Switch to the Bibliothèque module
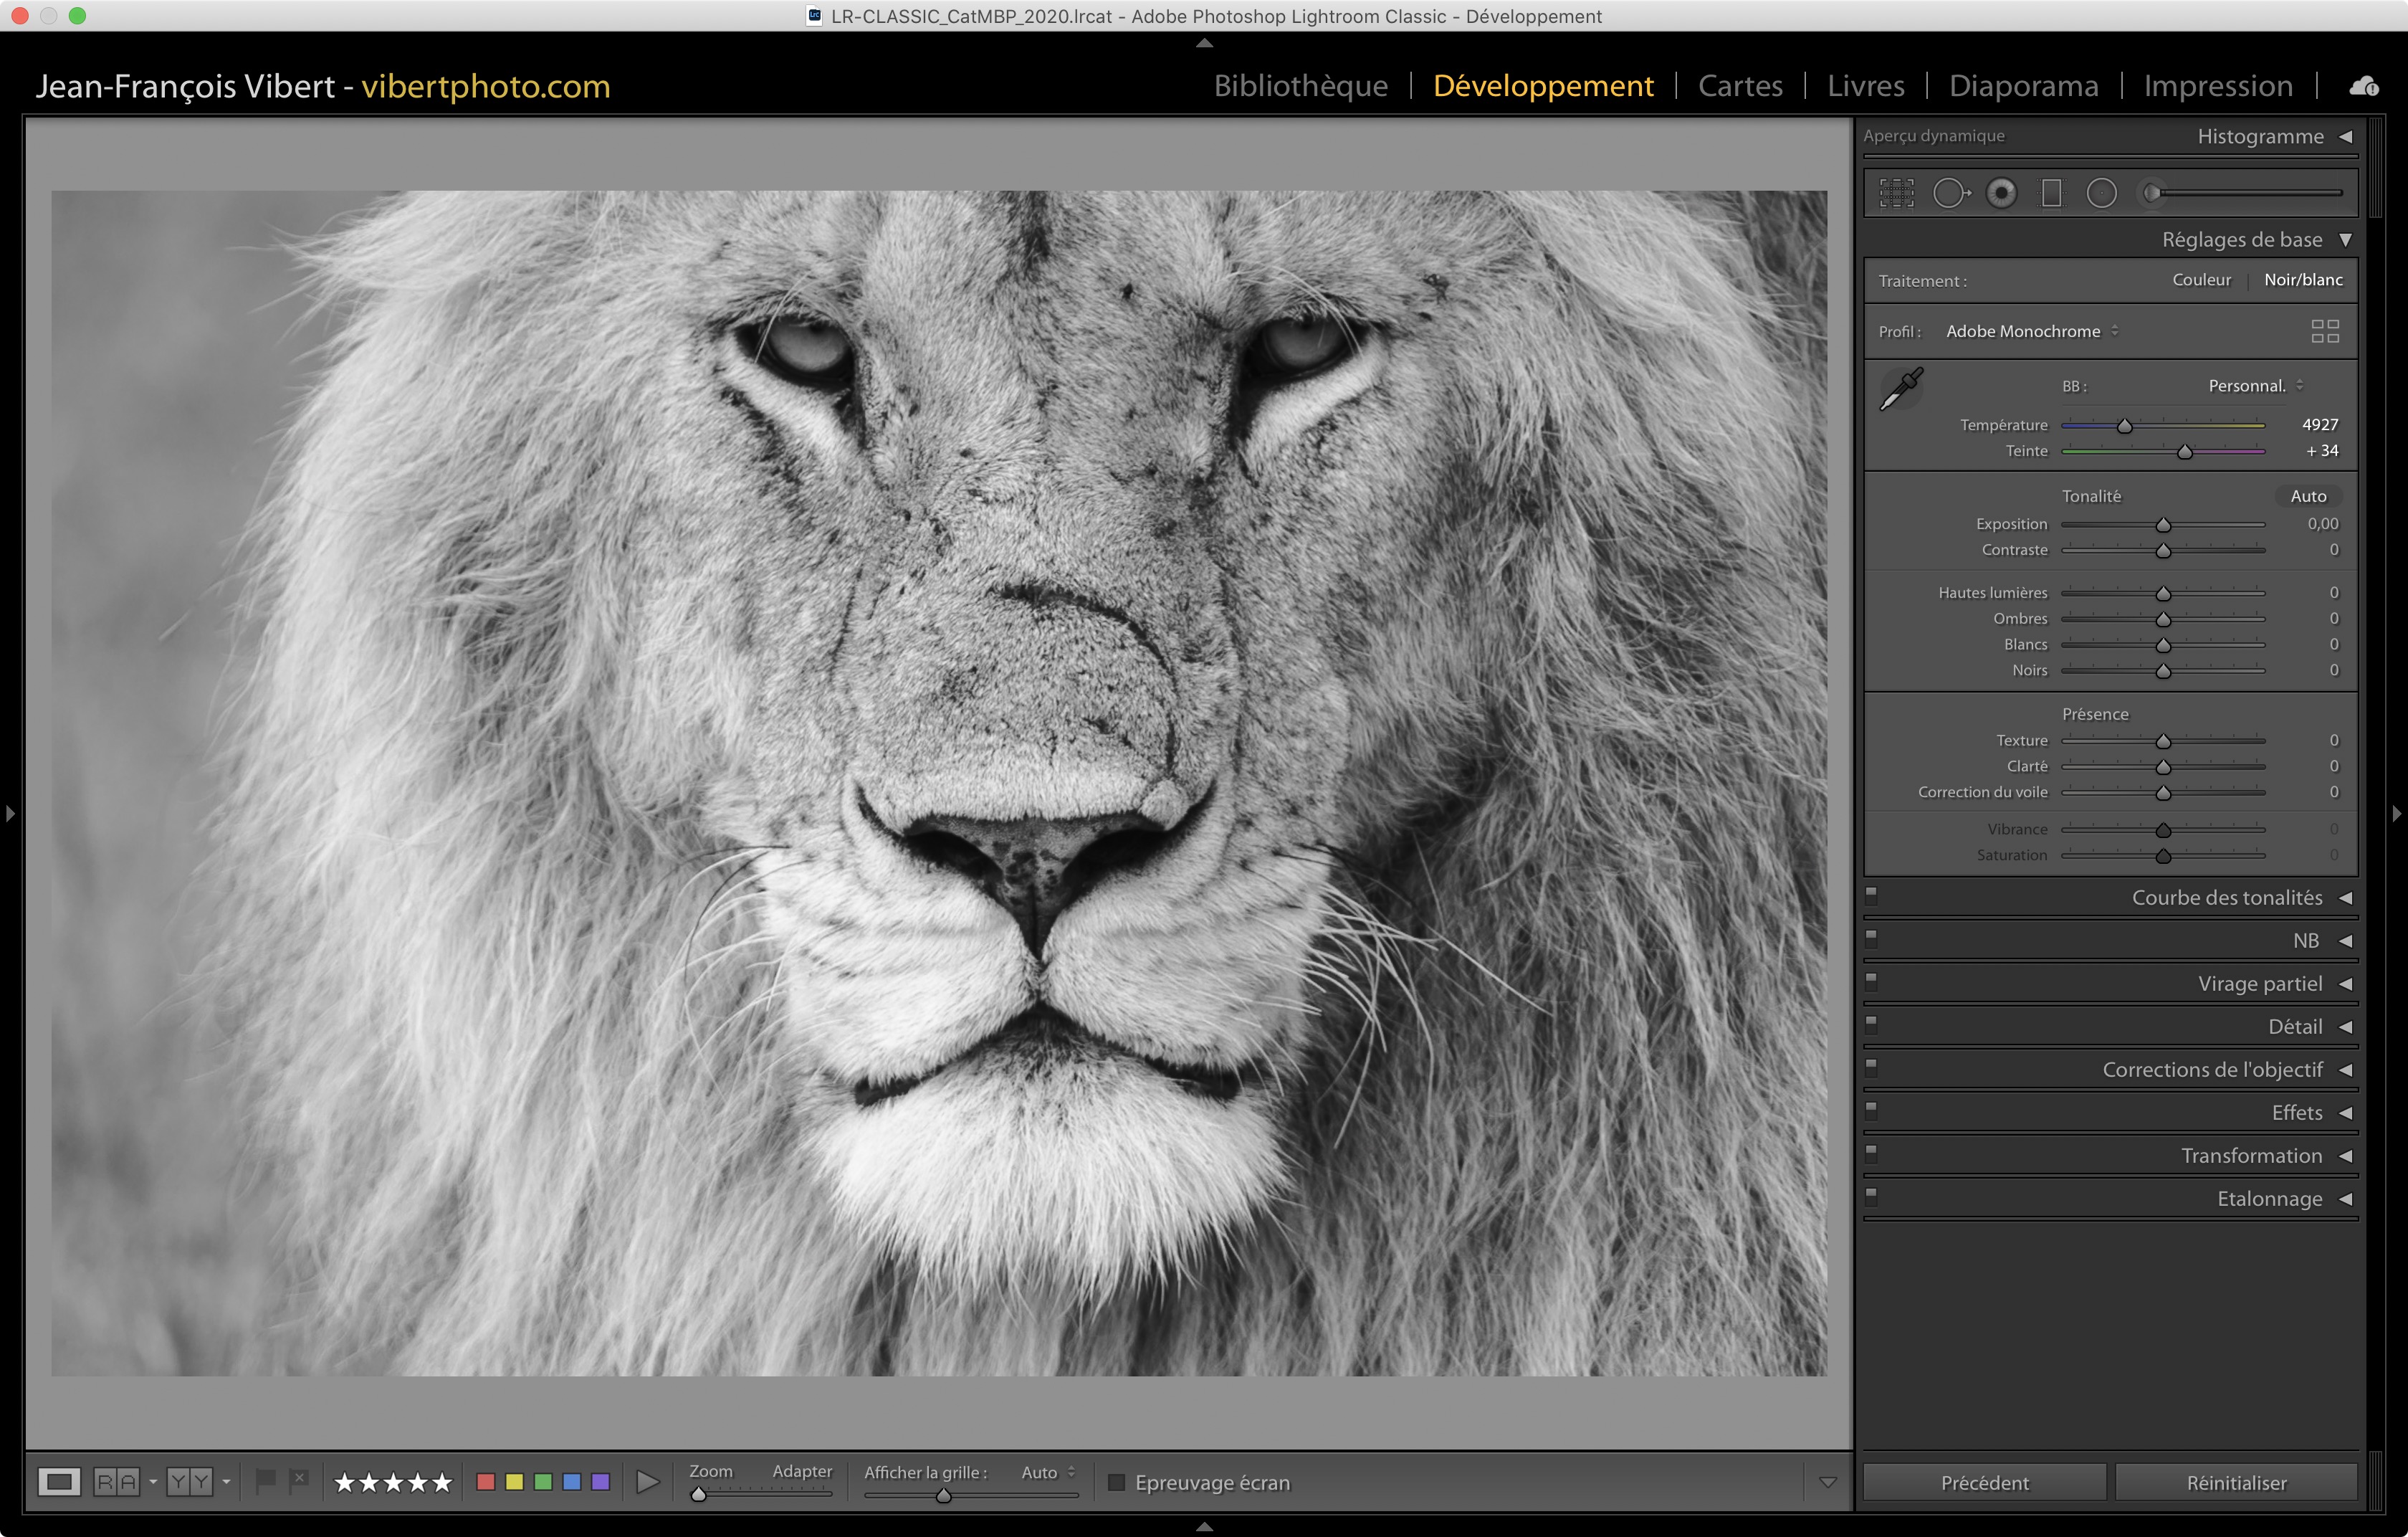The image size is (2408, 1537). (x=1300, y=86)
